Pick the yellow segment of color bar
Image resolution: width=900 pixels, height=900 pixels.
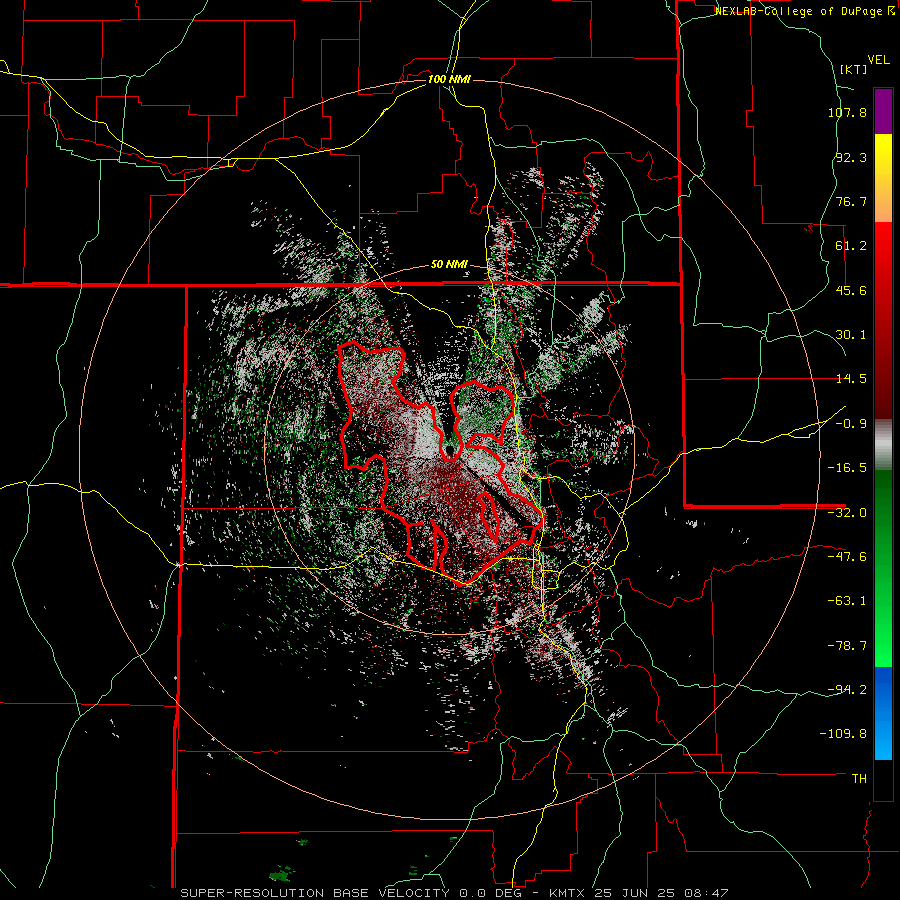click(x=883, y=178)
